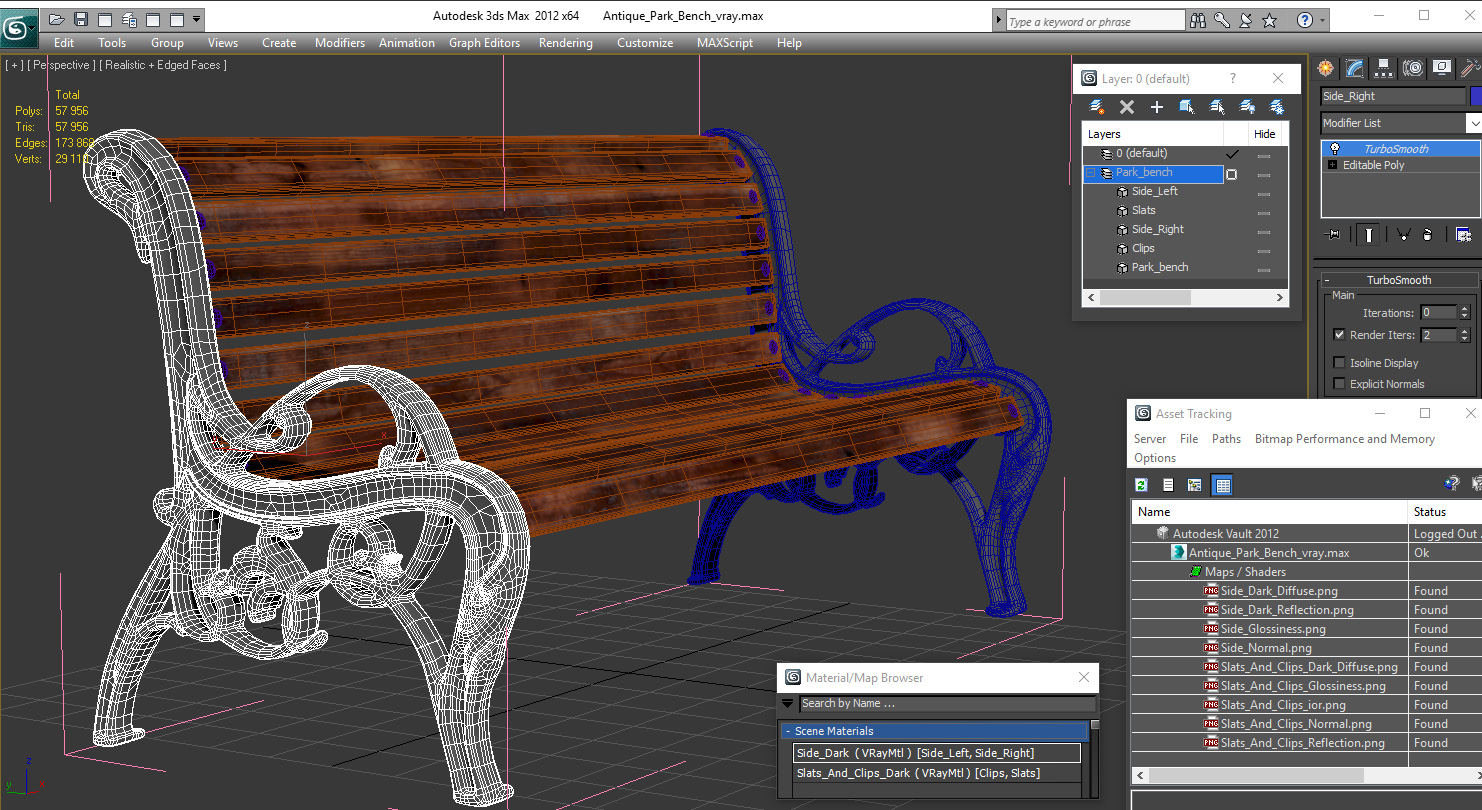Click Table View icon in Asset Tracking
The height and width of the screenshot is (810, 1482).
[x=1222, y=485]
